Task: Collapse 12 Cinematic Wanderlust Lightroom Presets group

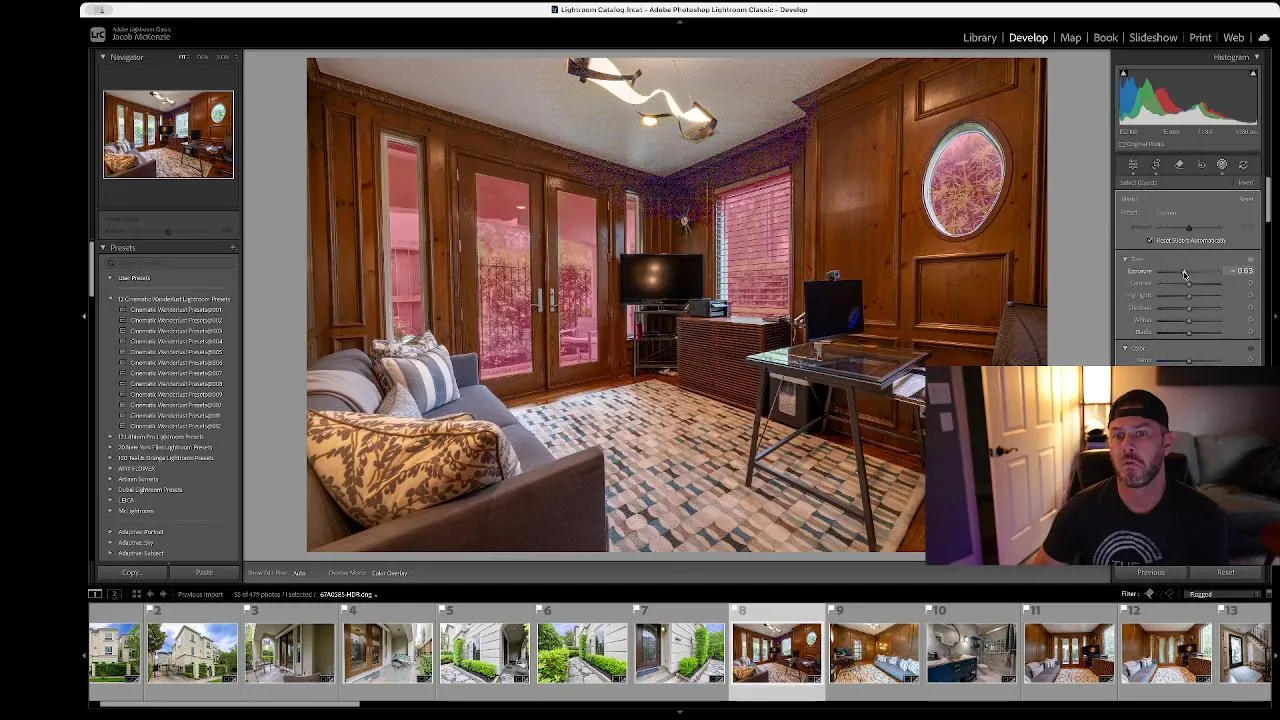Action: click(x=111, y=299)
